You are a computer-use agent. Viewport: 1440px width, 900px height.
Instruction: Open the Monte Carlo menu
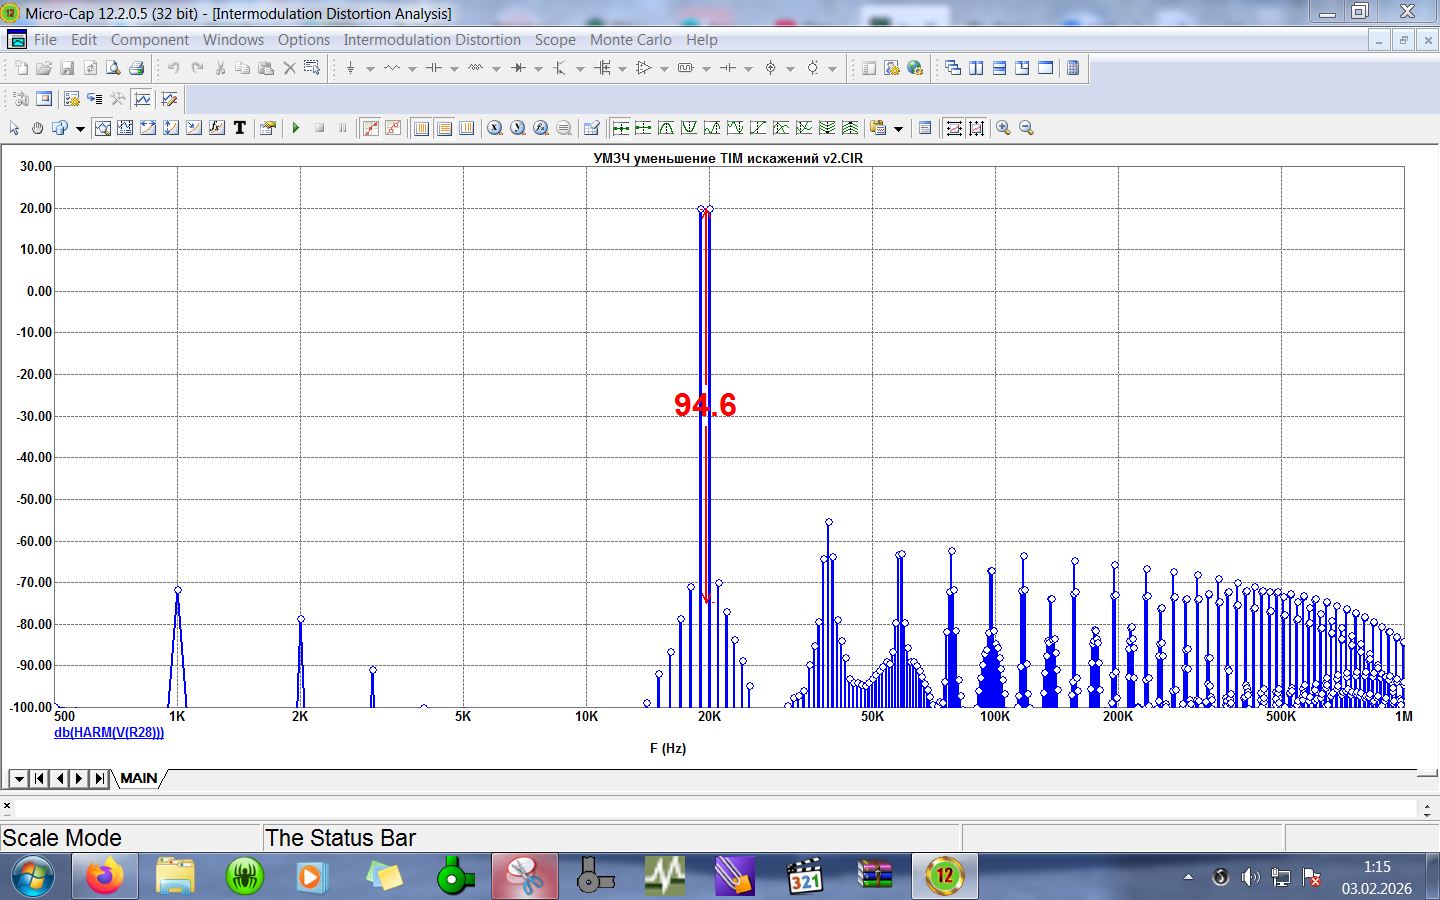click(x=630, y=40)
